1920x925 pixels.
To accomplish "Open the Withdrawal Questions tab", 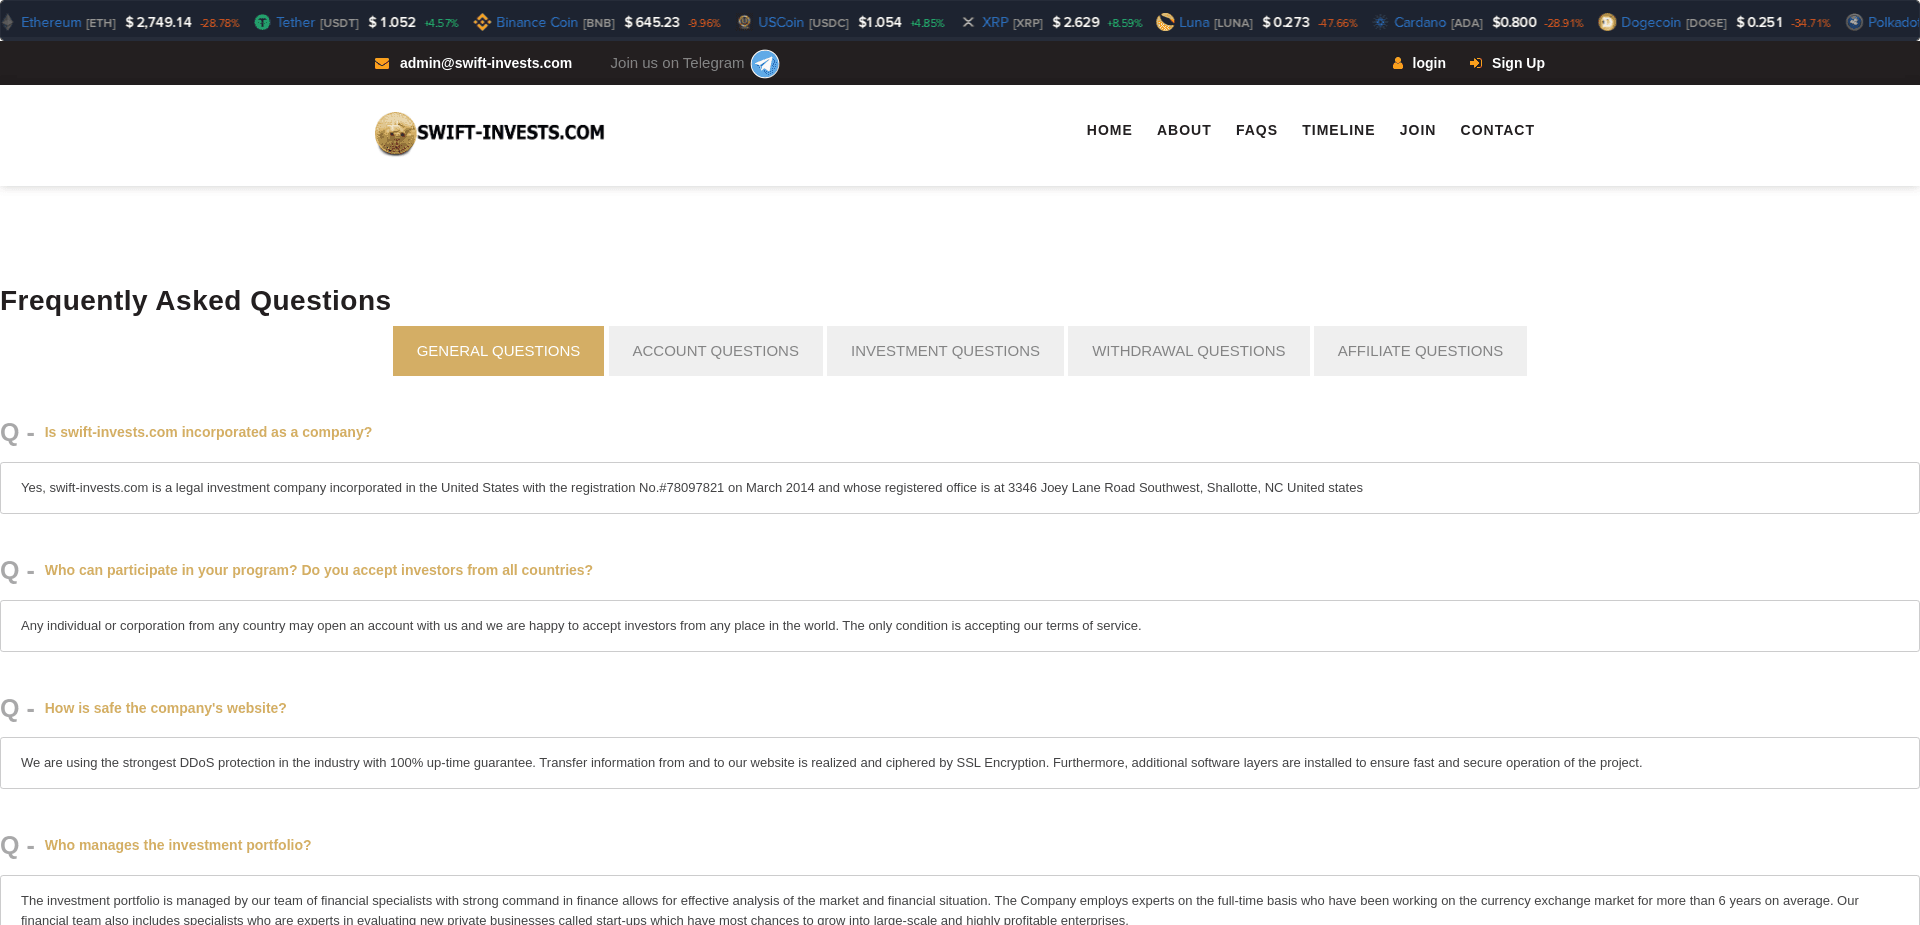I will tap(1188, 351).
